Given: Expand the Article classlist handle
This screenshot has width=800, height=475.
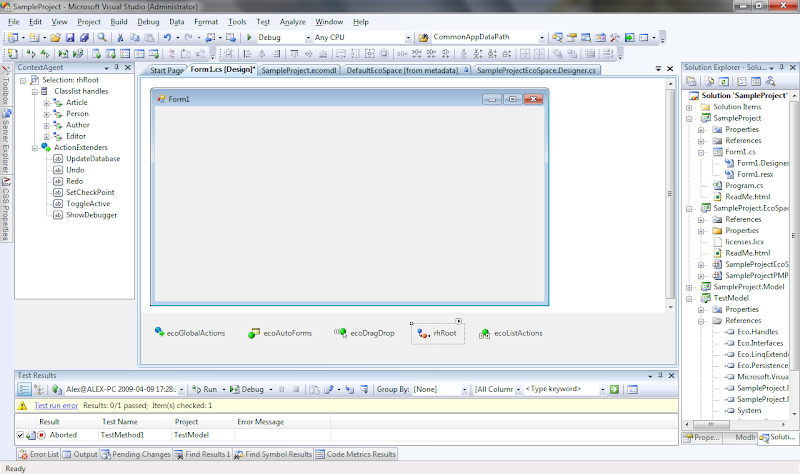Looking at the screenshot, I should [46, 103].
